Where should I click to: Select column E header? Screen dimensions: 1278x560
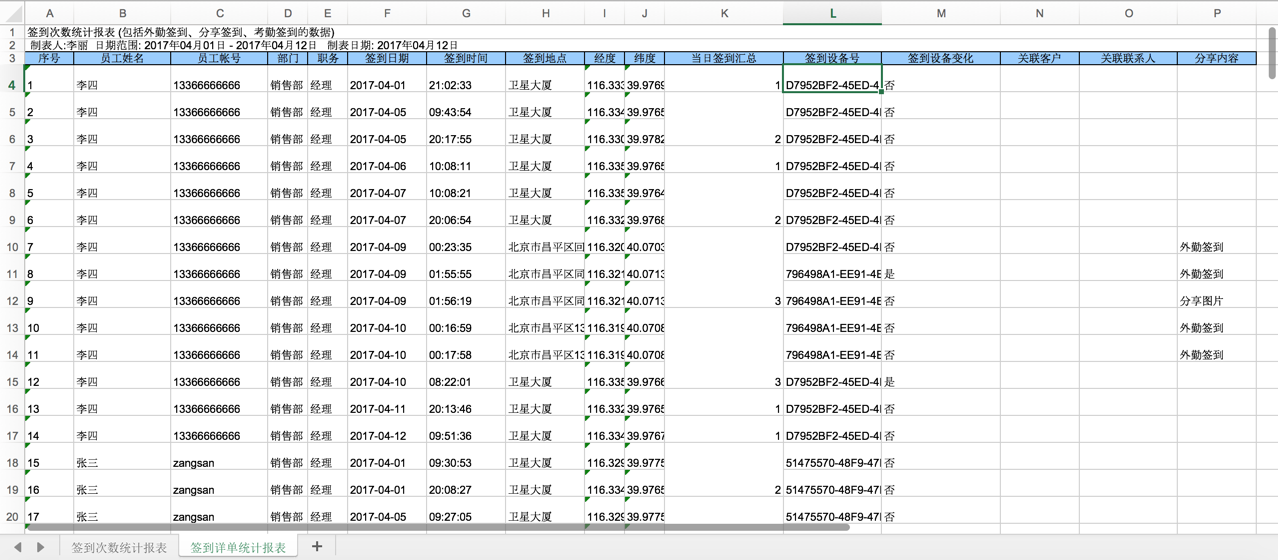click(x=327, y=13)
